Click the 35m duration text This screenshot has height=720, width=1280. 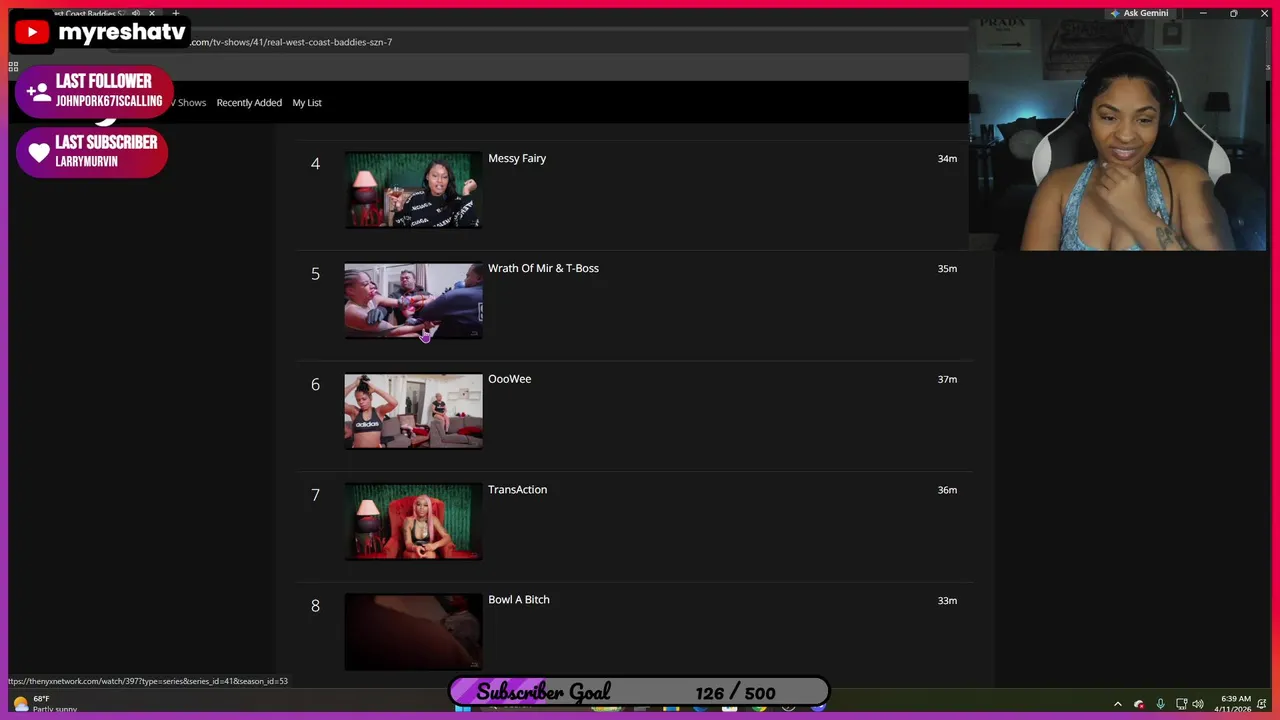[x=947, y=268]
